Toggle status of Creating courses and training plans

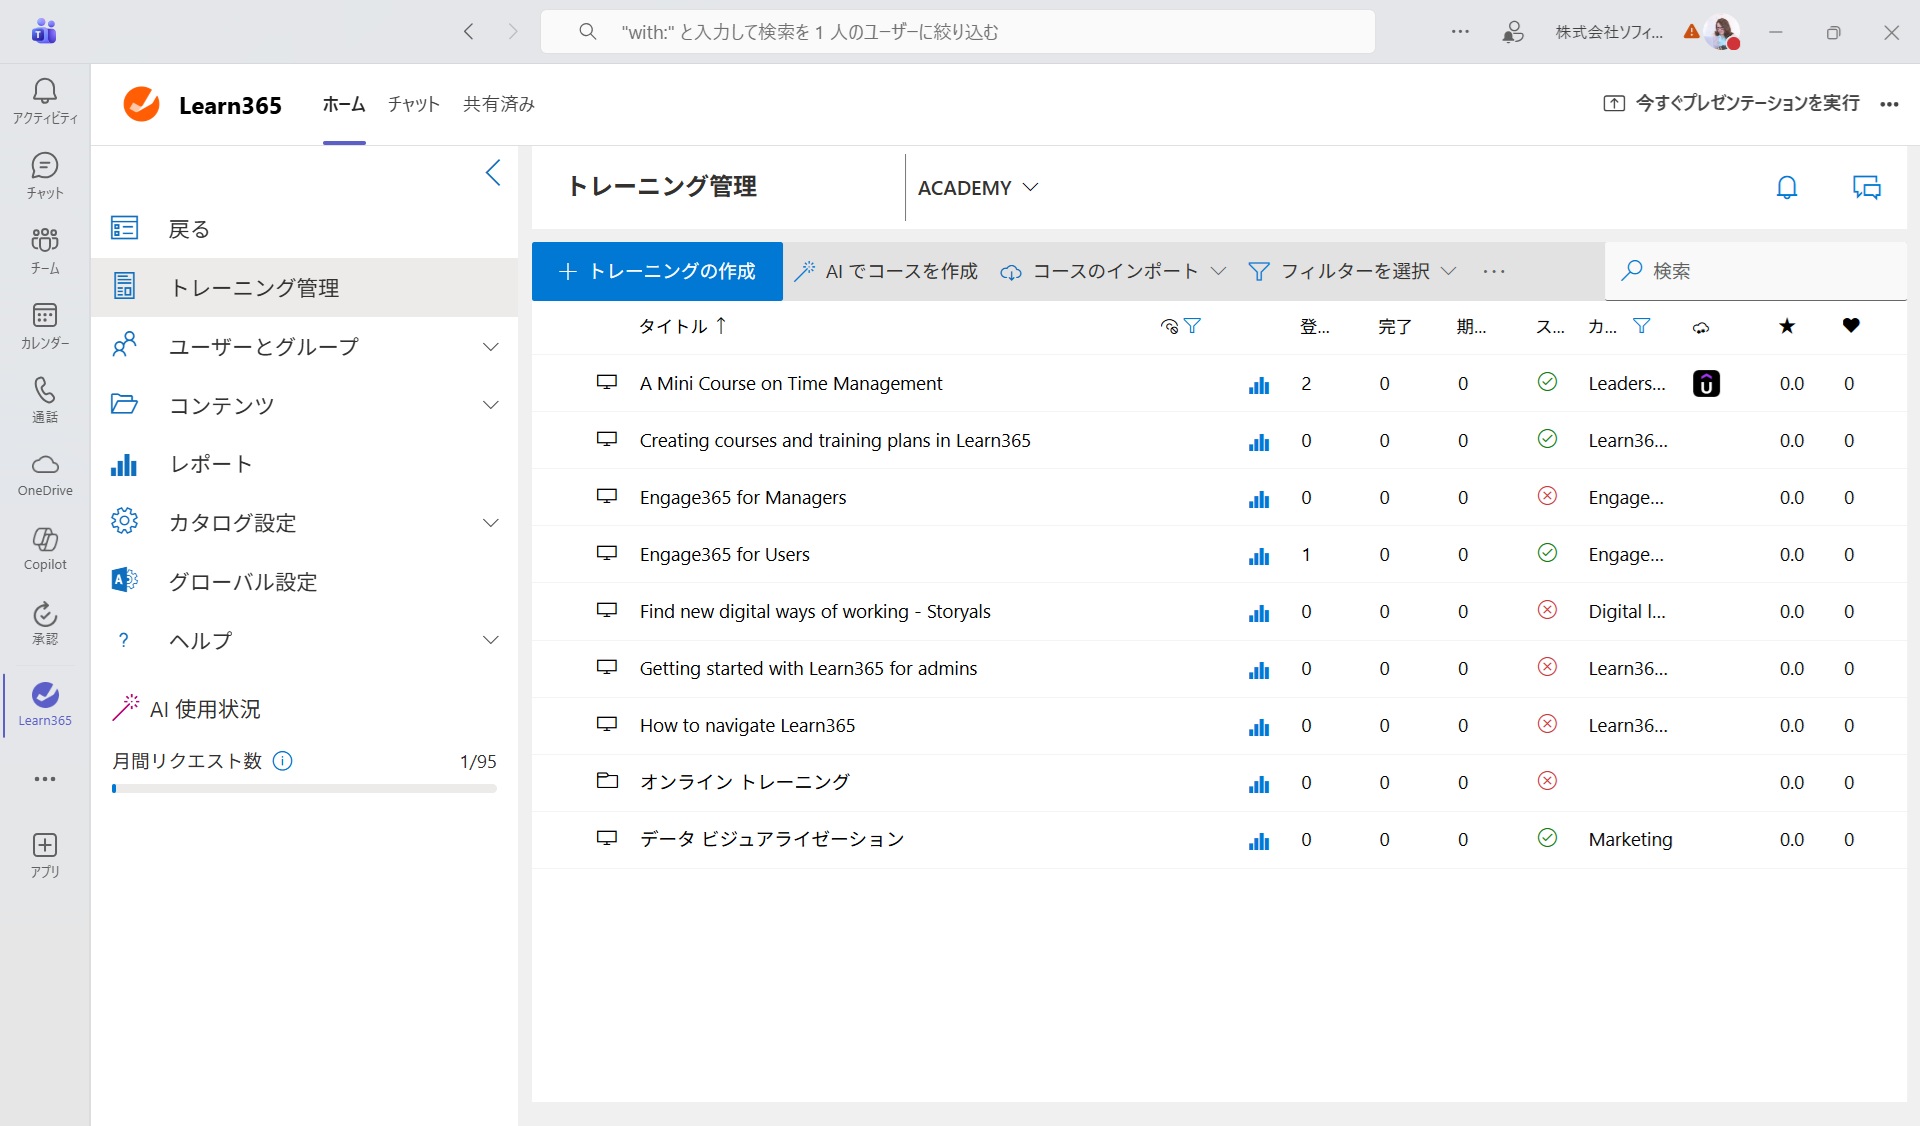pos(1547,439)
